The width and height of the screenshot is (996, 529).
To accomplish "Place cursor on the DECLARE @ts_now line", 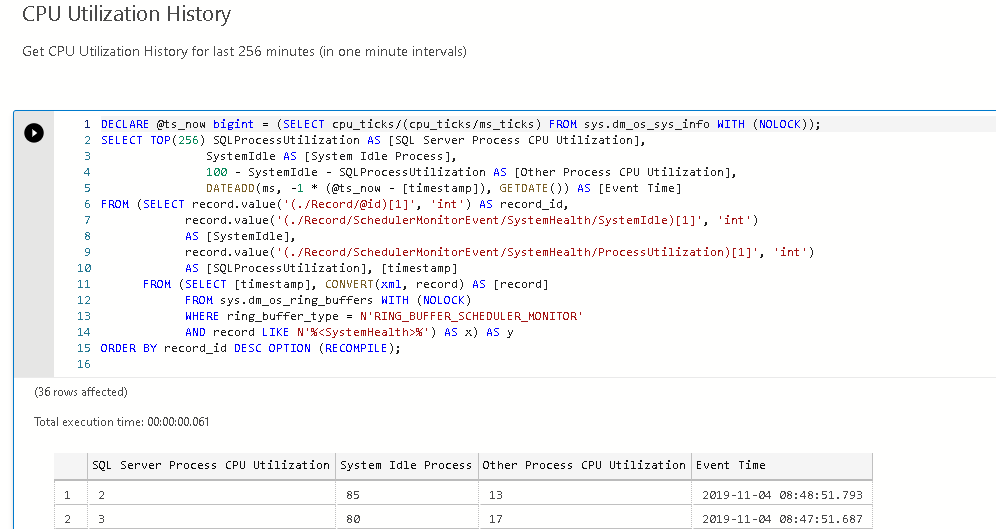I will click(x=460, y=124).
